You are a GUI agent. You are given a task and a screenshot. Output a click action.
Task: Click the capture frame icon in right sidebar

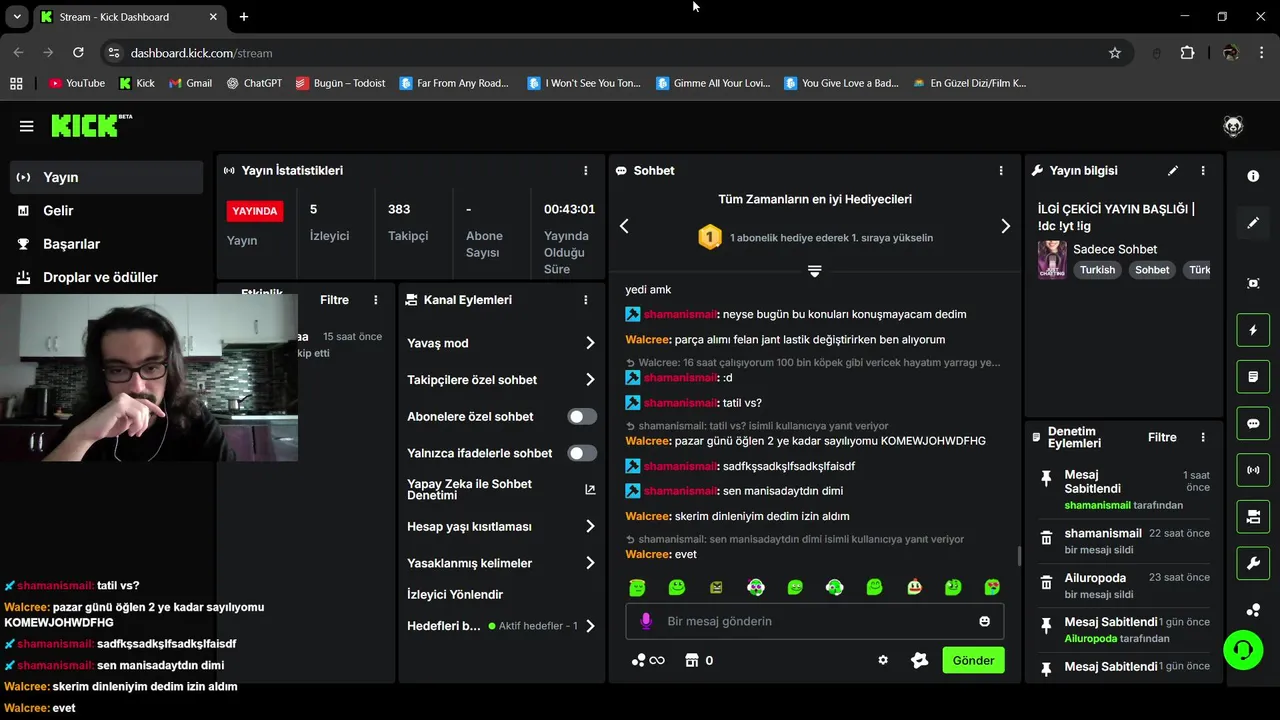(x=1253, y=283)
